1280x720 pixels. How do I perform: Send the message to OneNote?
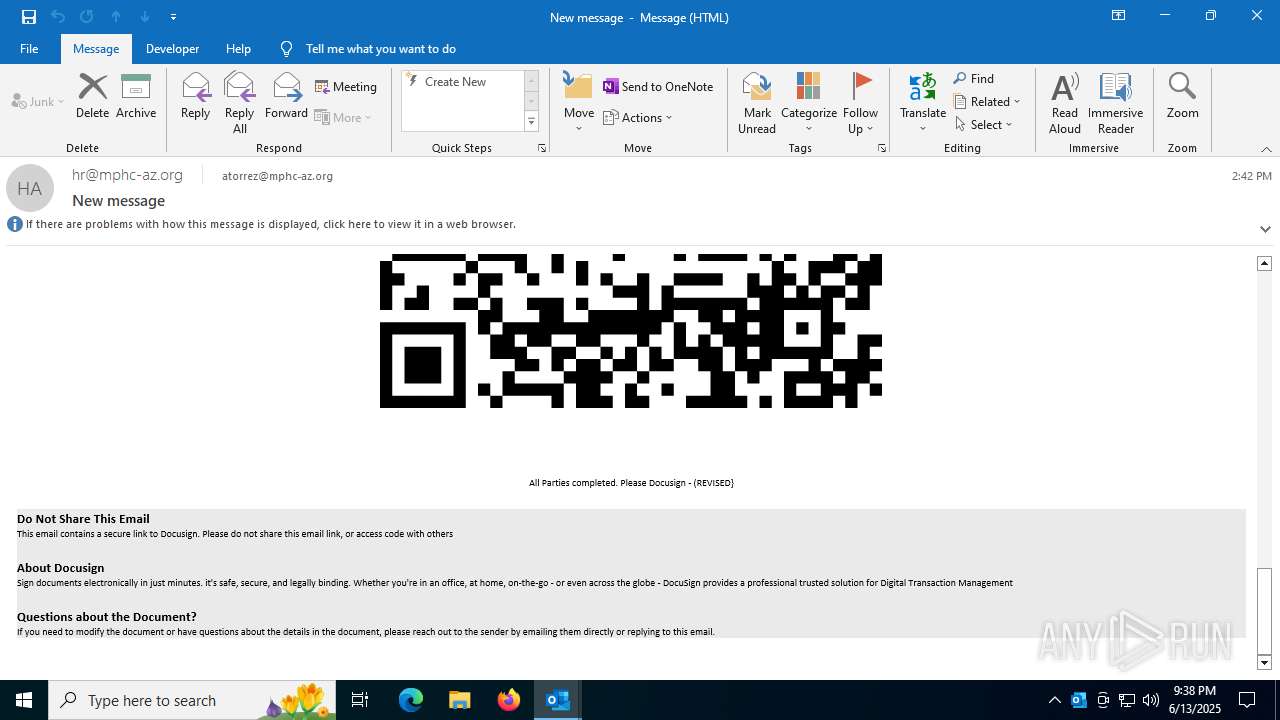pyautogui.click(x=658, y=87)
